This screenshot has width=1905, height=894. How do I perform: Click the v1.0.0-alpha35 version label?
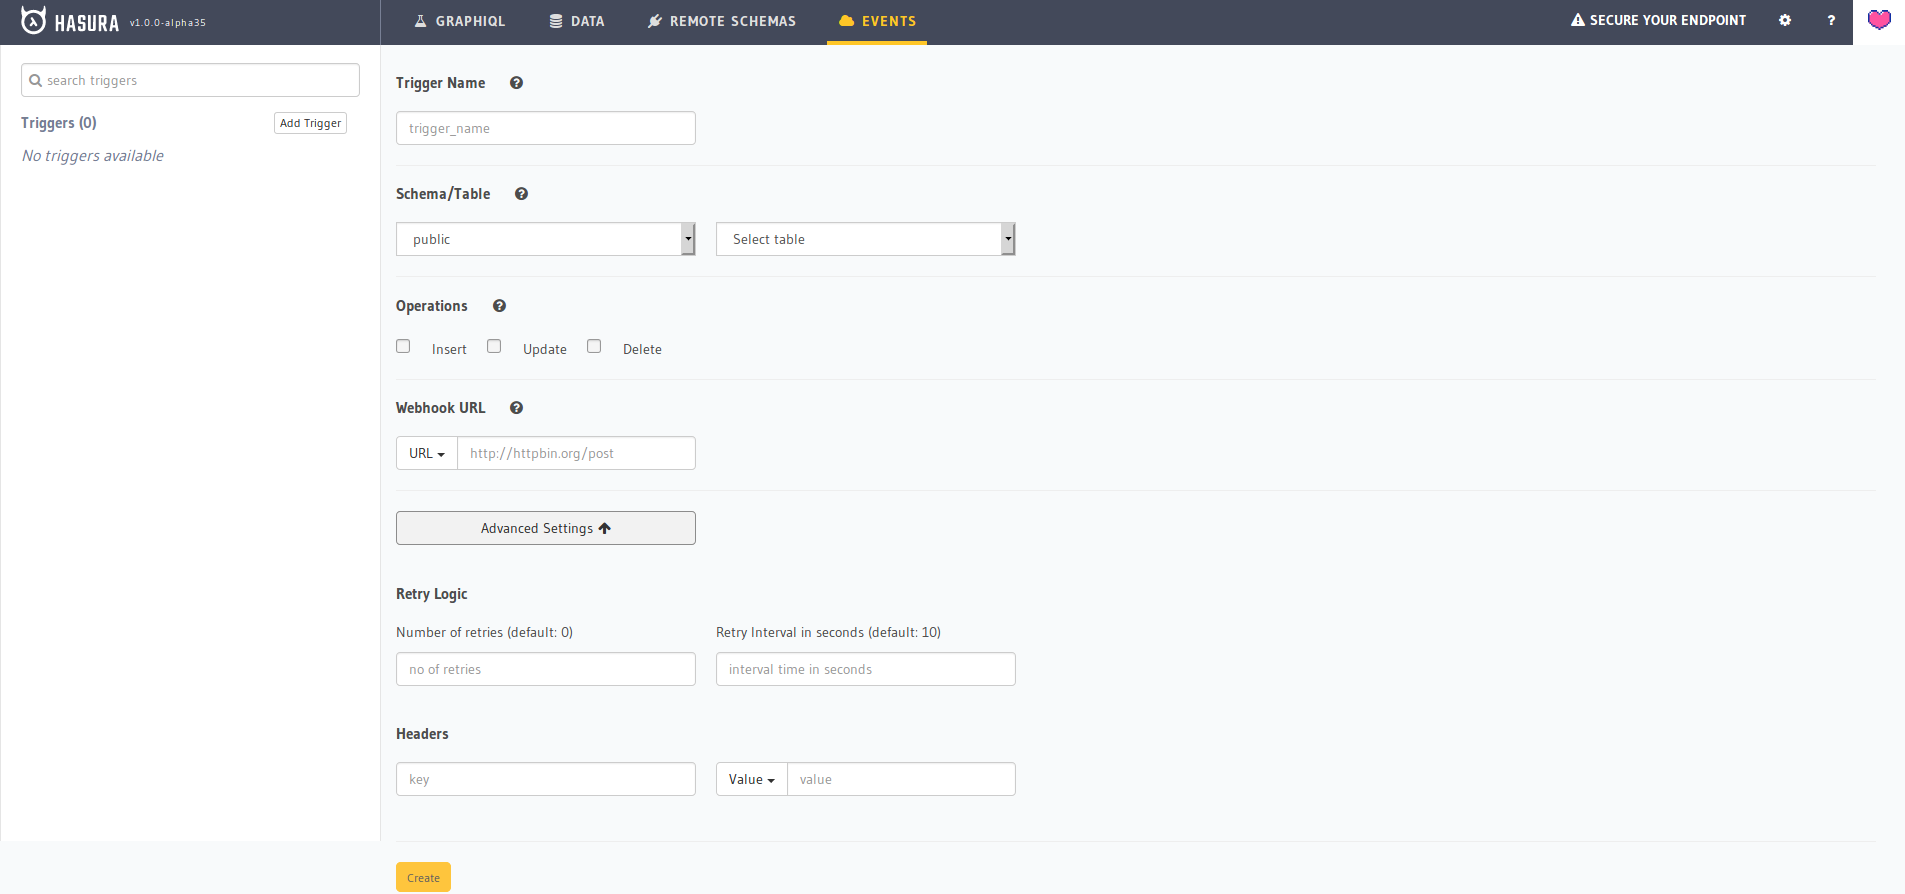[x=168, y=22]
